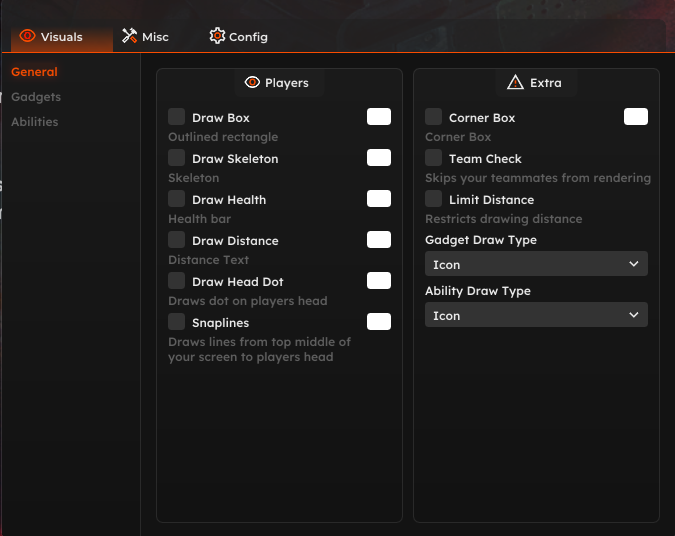Click the warning triangle icon beside Extra
Screen dimensions: 675x536
[515, 83]
